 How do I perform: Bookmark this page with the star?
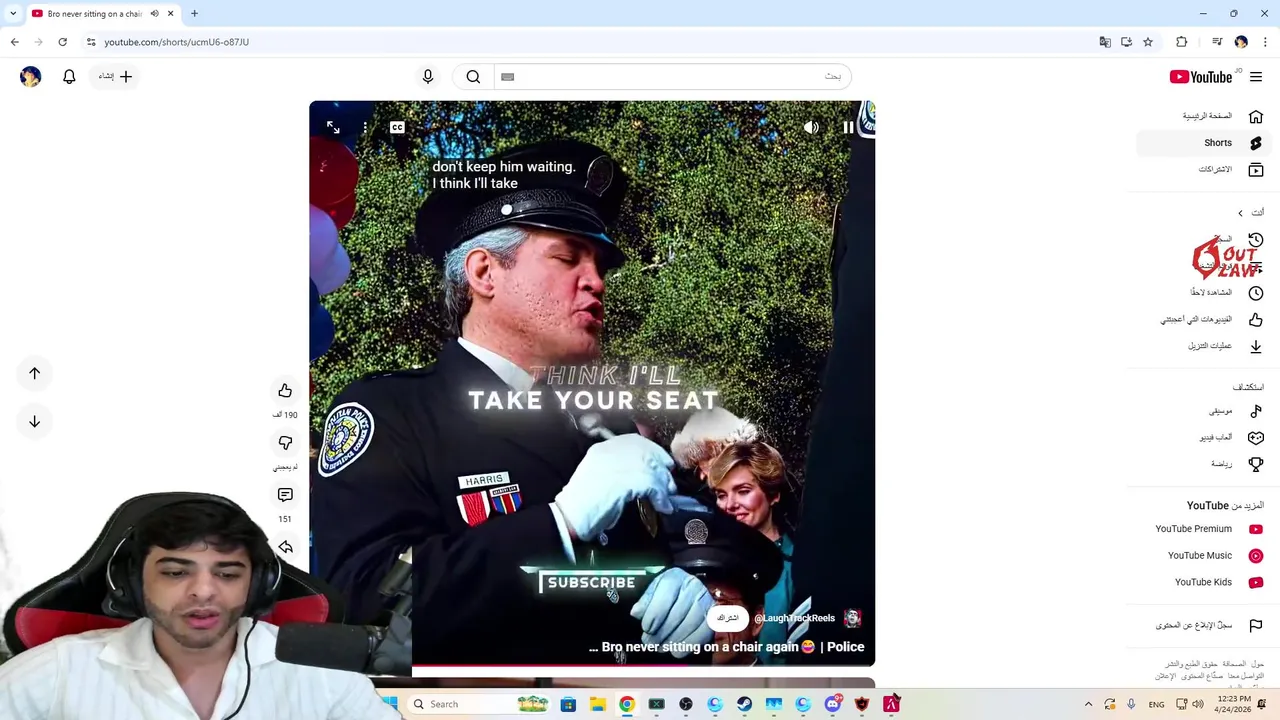pyautogui.click(x=1148, y=42)
